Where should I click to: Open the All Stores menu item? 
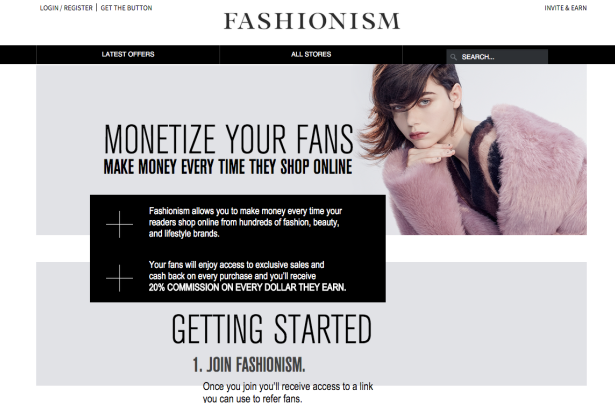click(311, 54)
